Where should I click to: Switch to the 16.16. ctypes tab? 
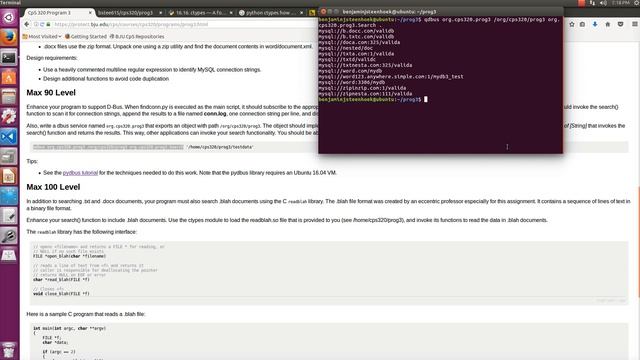click(201, 13)
